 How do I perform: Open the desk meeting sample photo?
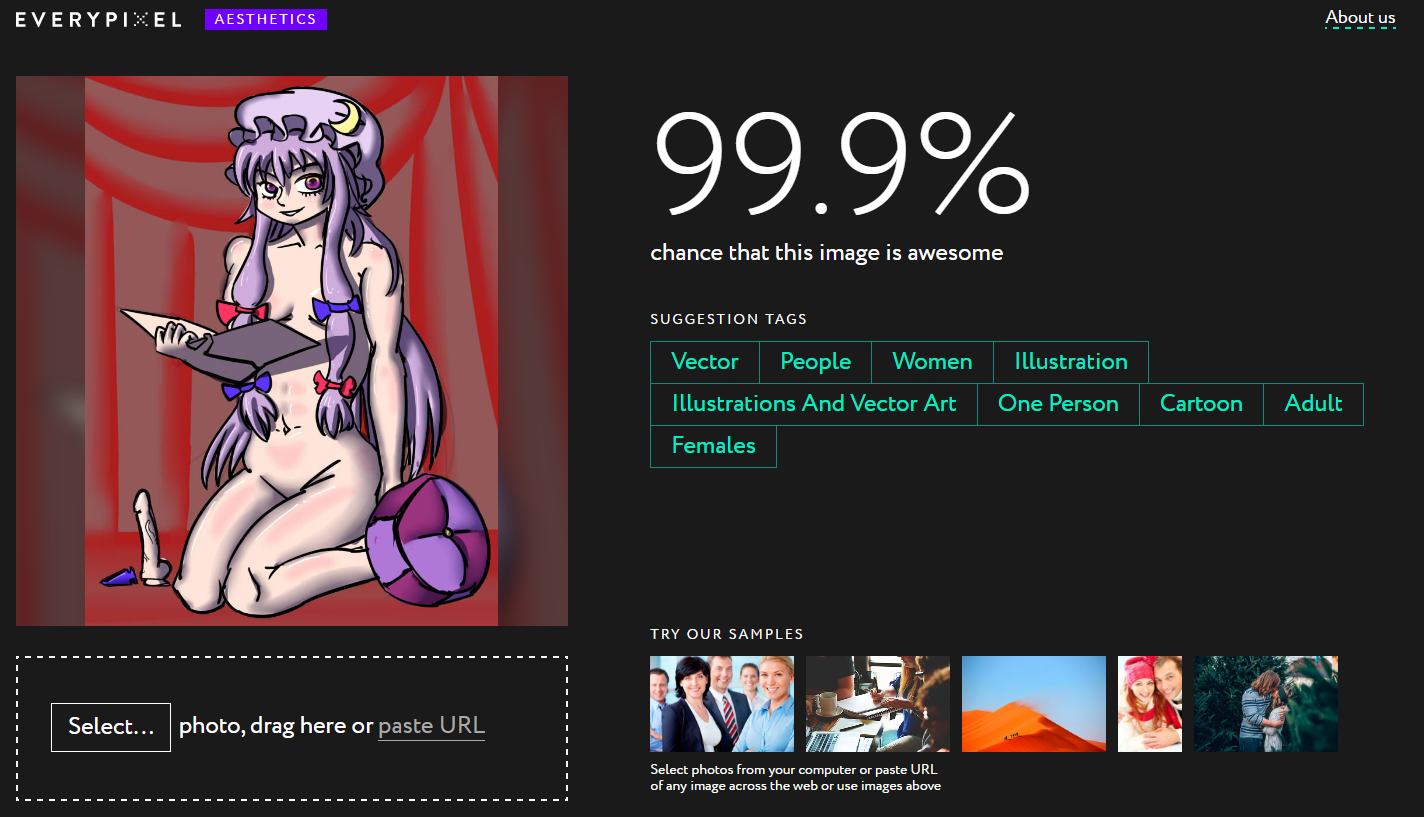pos(878,704)
